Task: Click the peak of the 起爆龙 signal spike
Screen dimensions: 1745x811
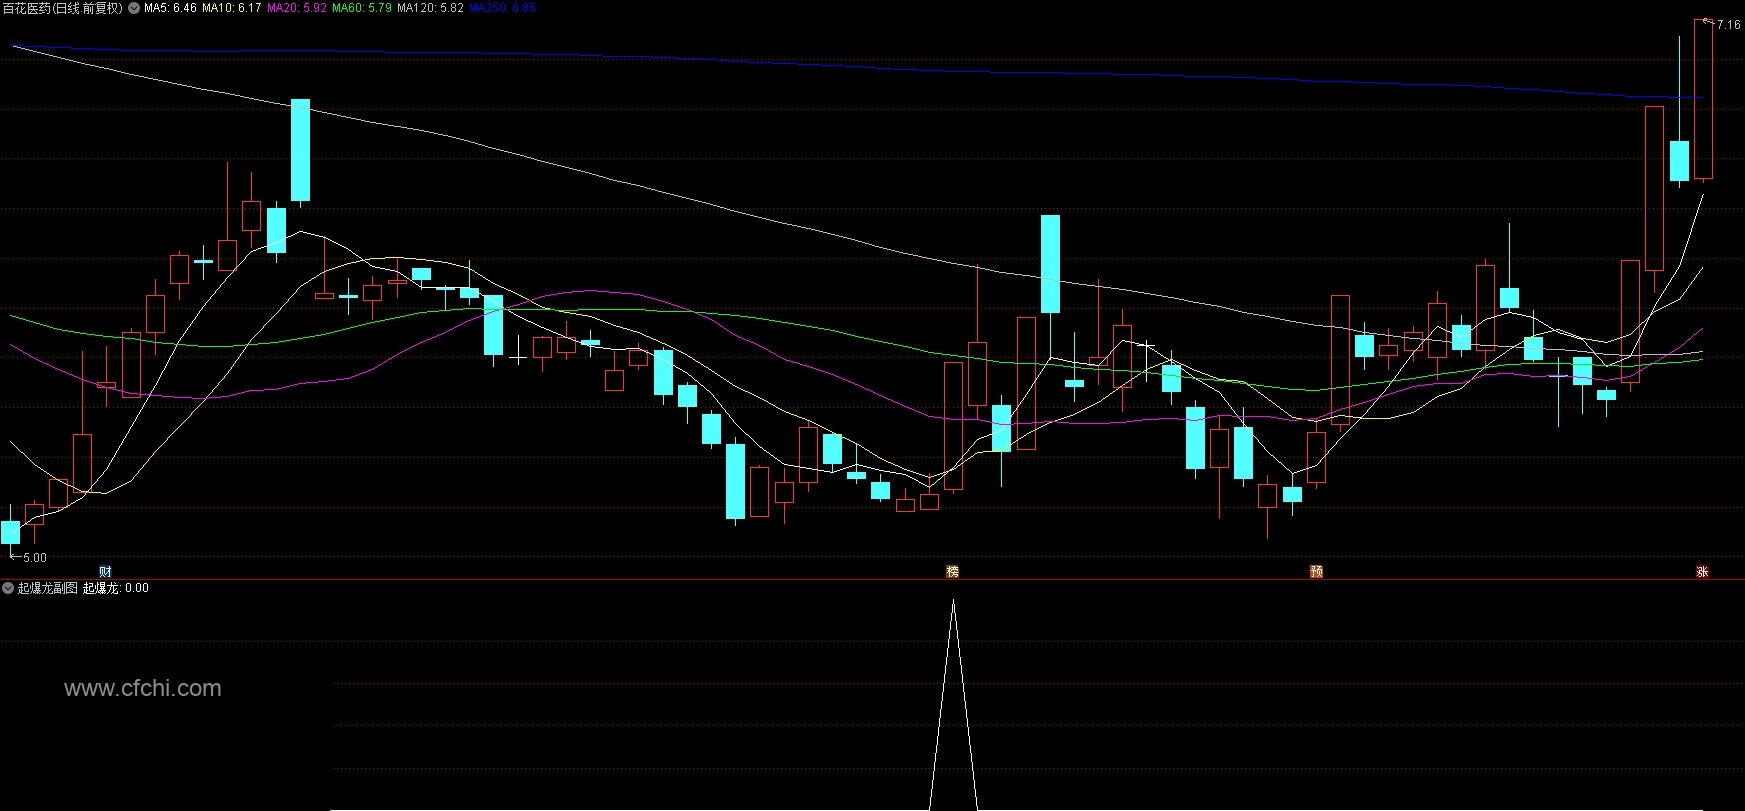Action: tap(953, 601)
